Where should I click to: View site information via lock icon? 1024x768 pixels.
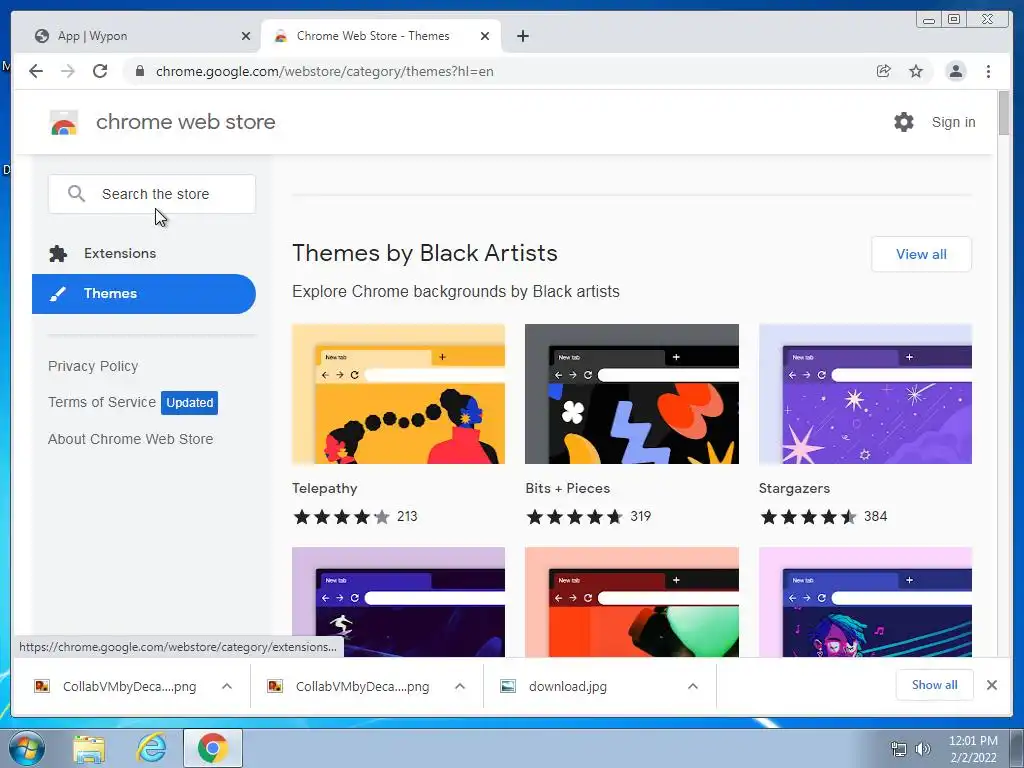pos(140,71)
